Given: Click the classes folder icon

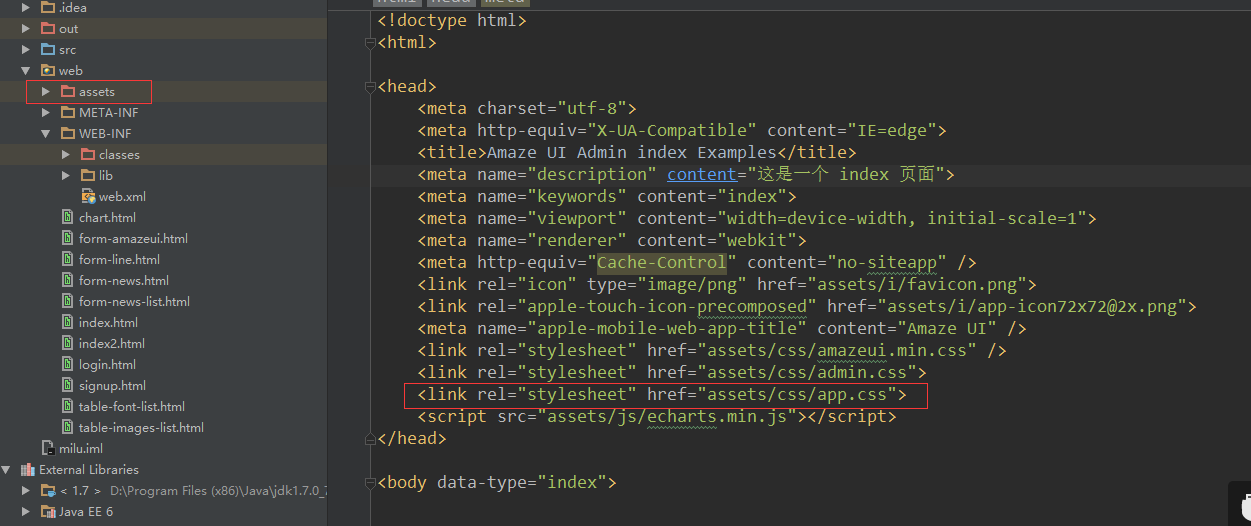Looking at the screenshot, I should [88, 154].
